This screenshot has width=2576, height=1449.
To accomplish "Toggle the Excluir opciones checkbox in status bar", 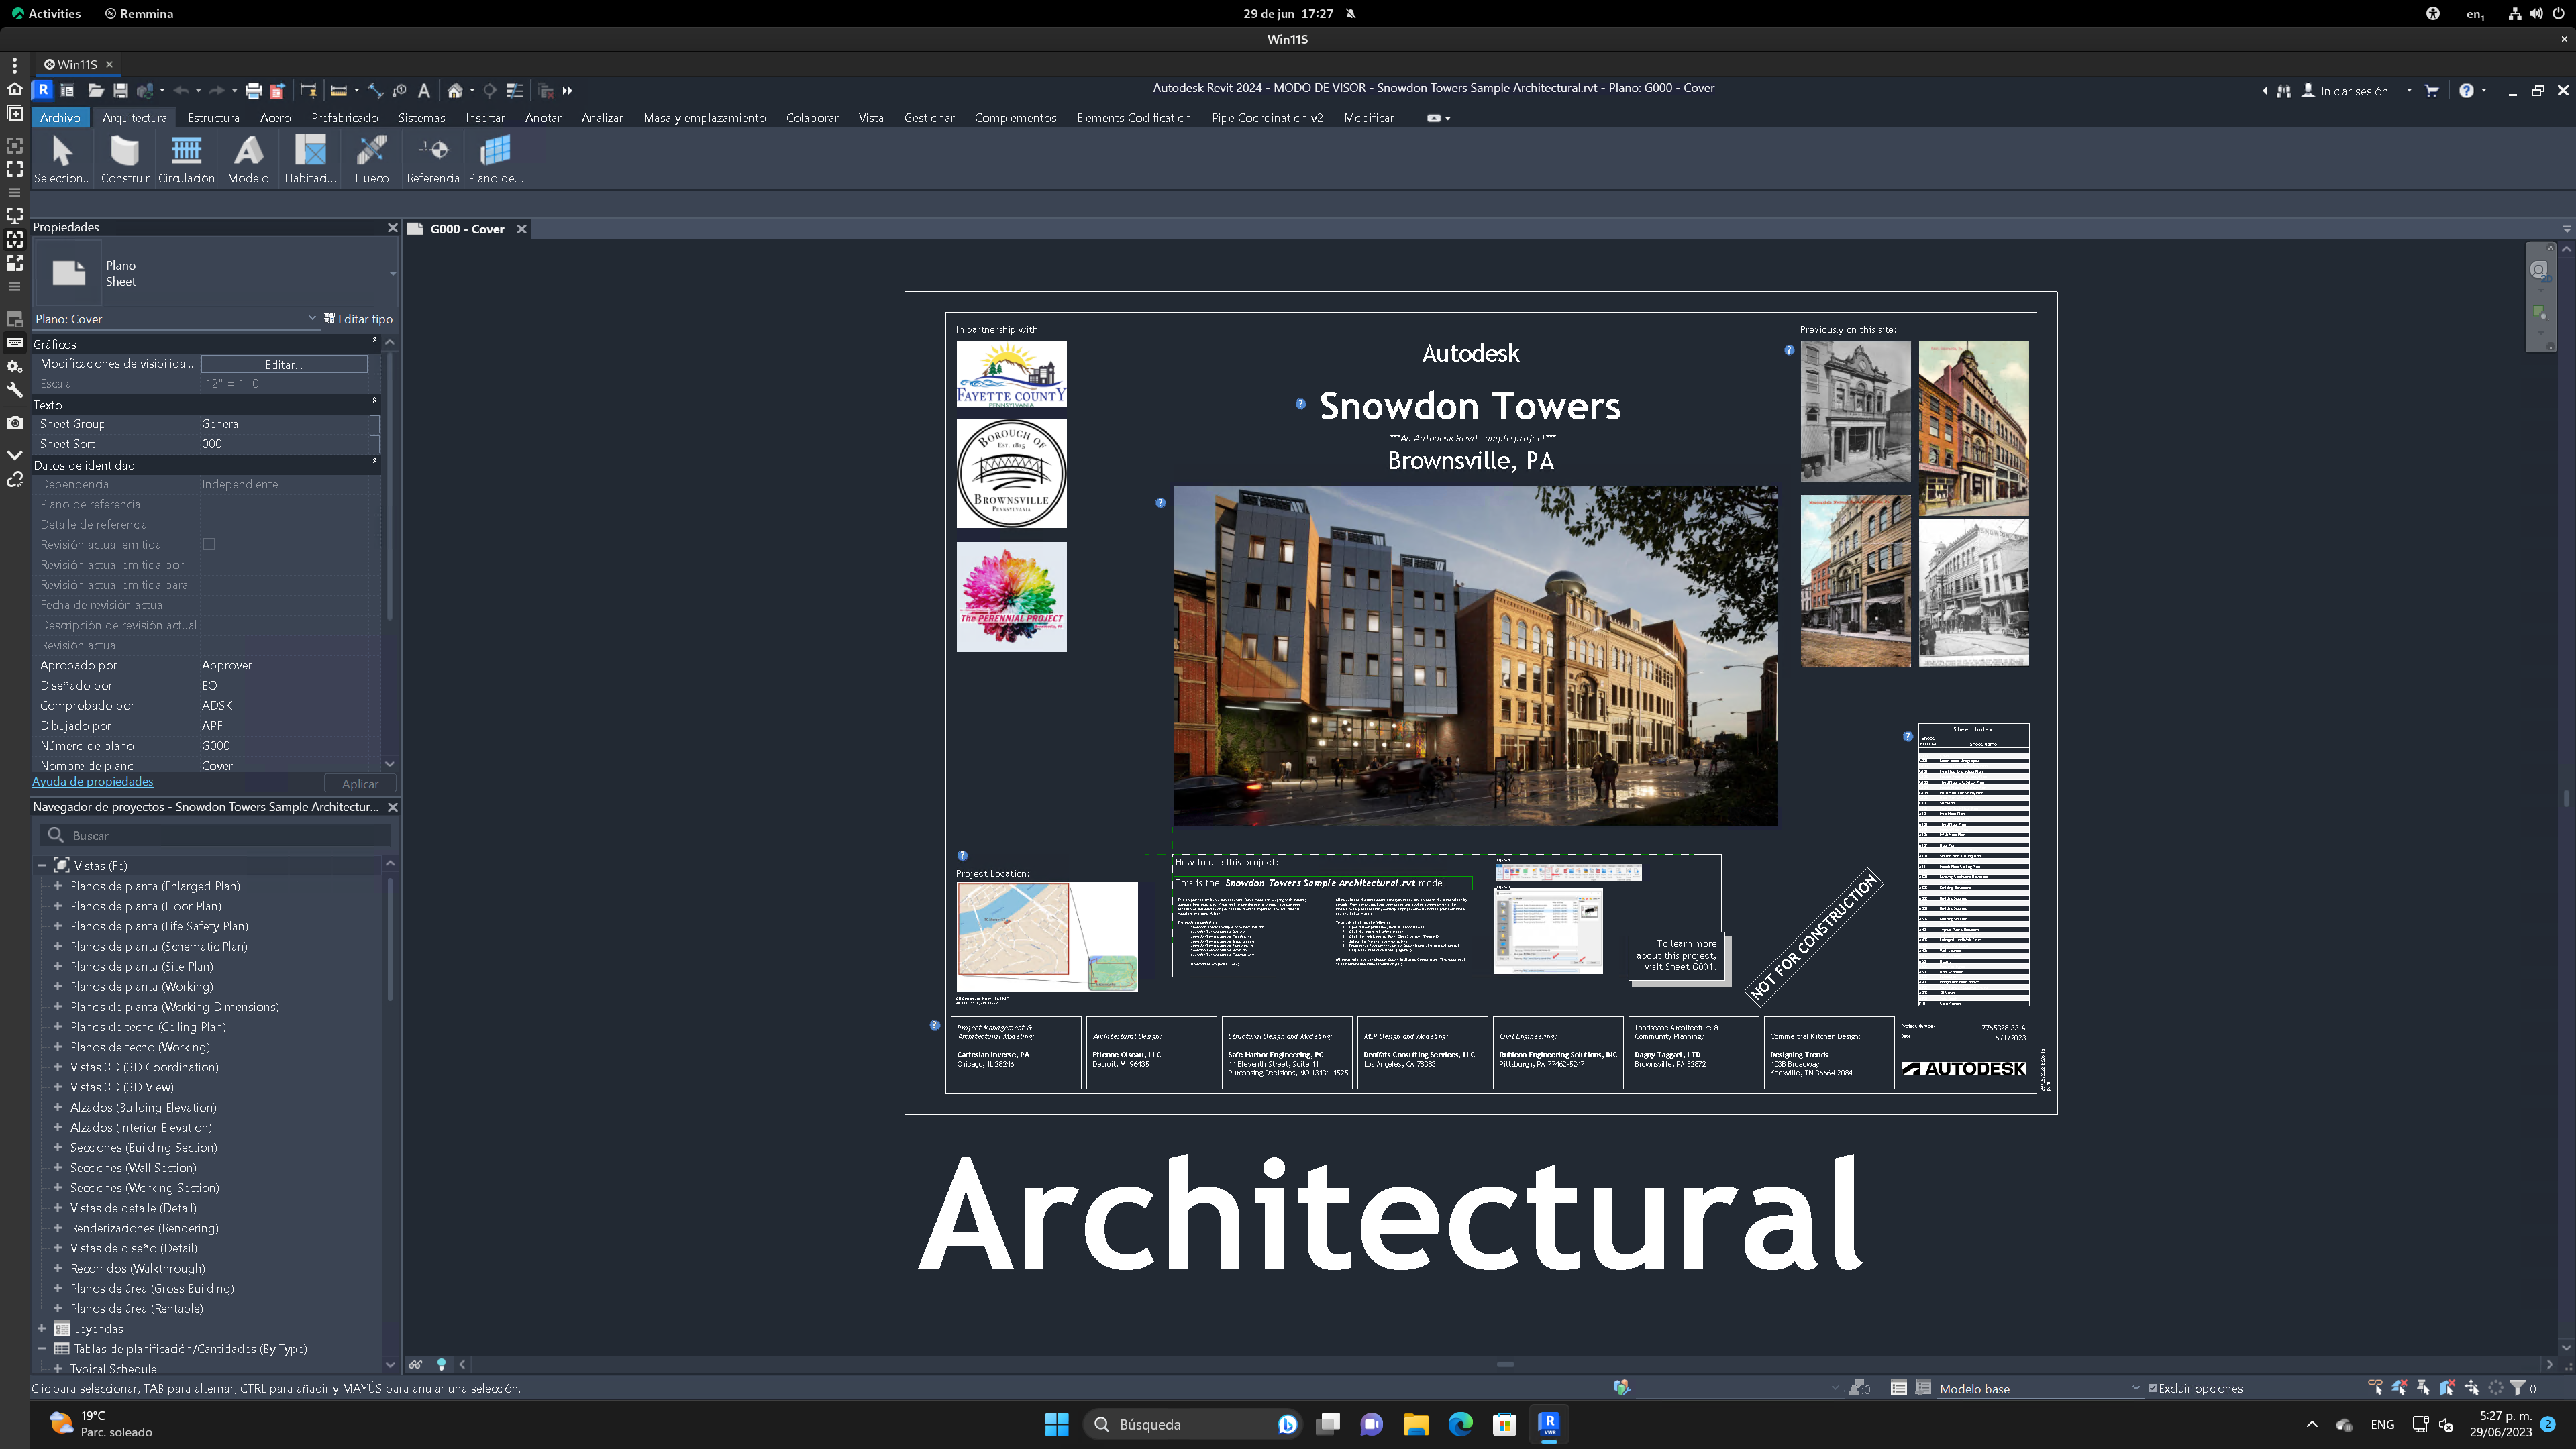I will (2152, 1388).
